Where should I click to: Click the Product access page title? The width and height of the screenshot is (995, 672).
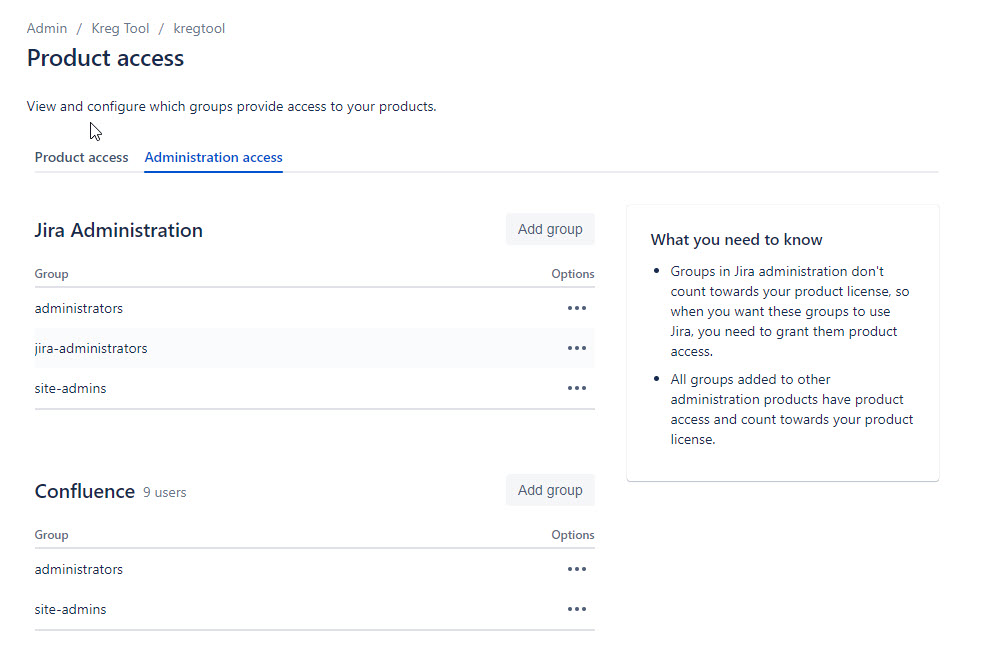click(x=105, y=58)
